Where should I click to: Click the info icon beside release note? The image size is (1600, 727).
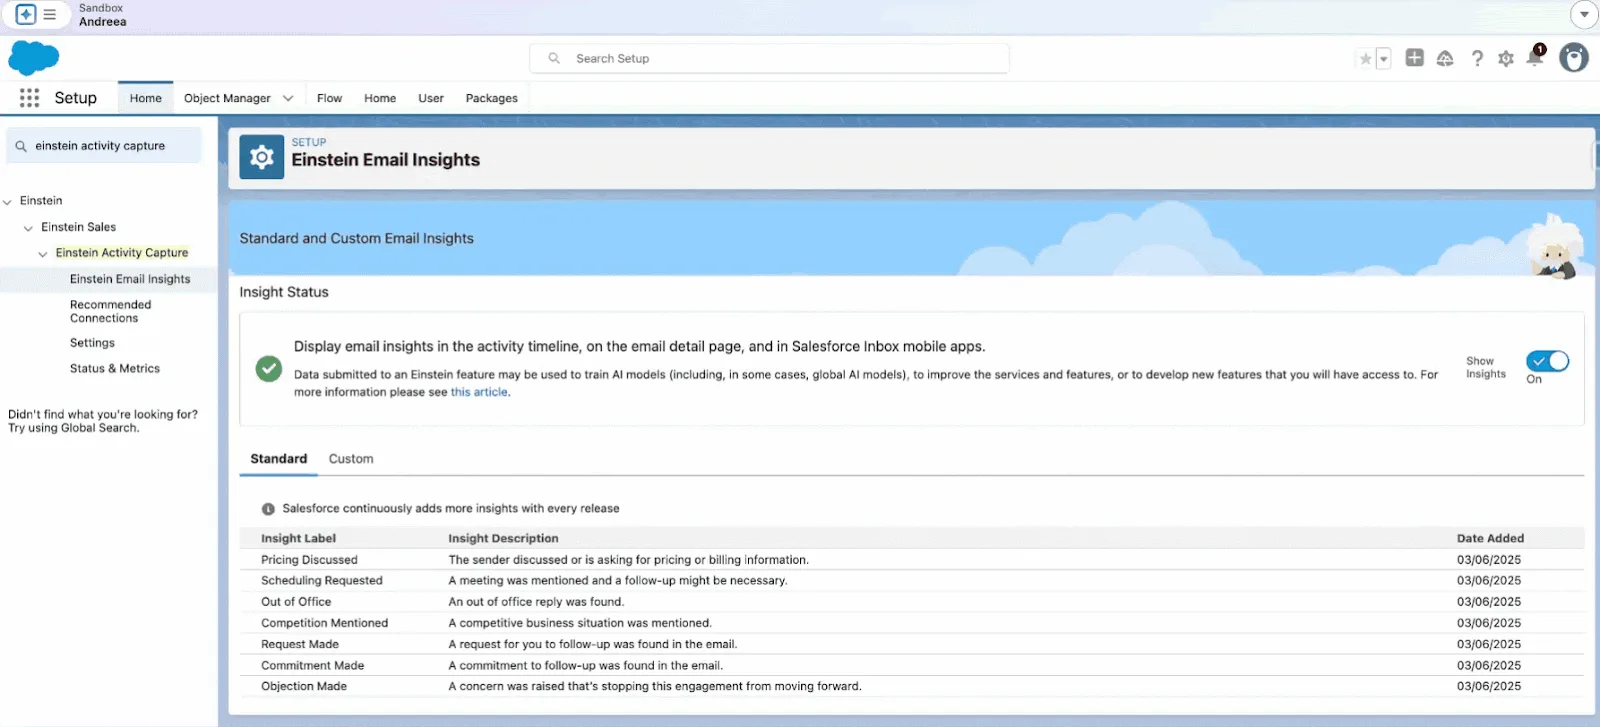coord(268,509)
